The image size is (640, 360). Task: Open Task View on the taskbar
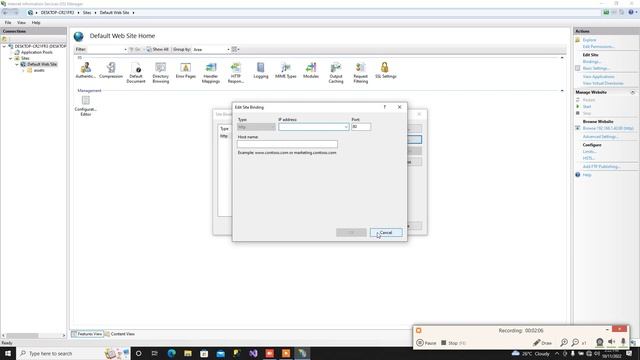coord(155,353)
